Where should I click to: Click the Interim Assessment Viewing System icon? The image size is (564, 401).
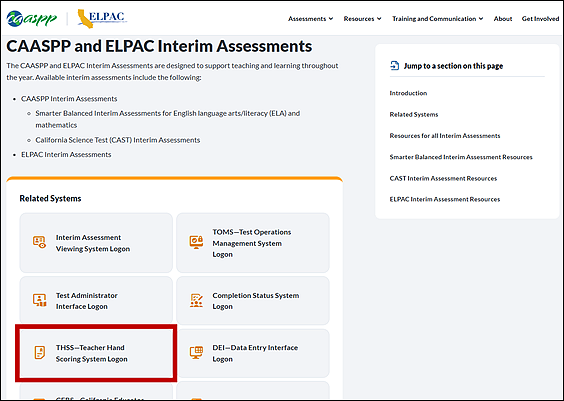click(40, 242)
